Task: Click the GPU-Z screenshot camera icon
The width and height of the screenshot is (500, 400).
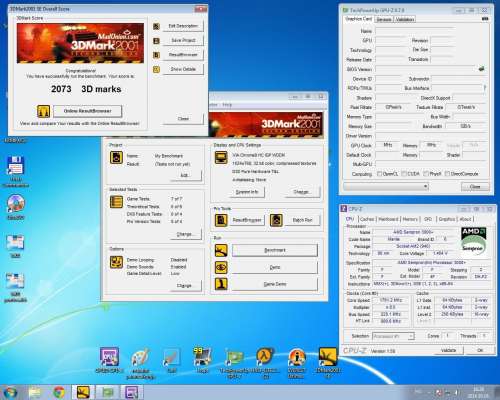Action: click(485, 19)
